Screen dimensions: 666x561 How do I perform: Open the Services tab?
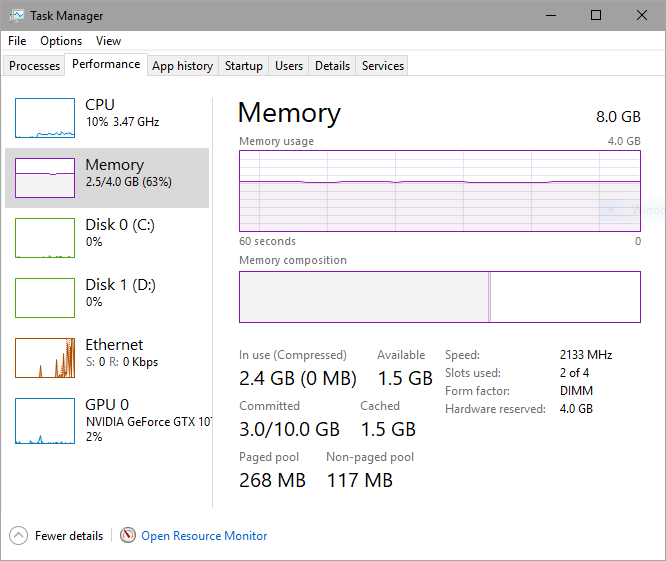383,66
